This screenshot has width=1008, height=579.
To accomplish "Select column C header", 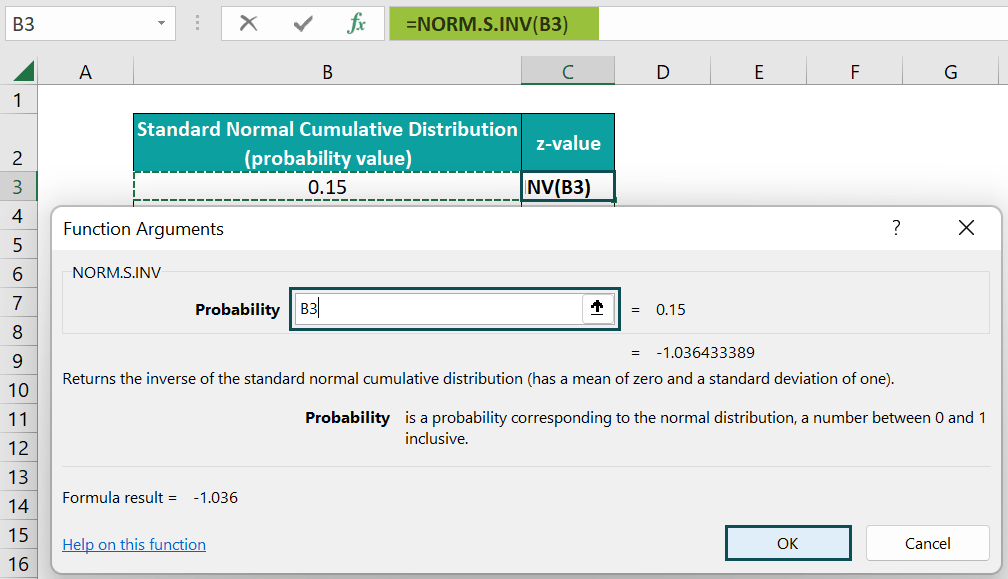I will [567, 71].
